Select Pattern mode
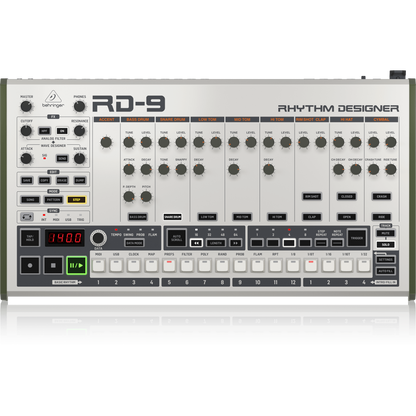Screen dimensions: 416x416 coord(53,200)
